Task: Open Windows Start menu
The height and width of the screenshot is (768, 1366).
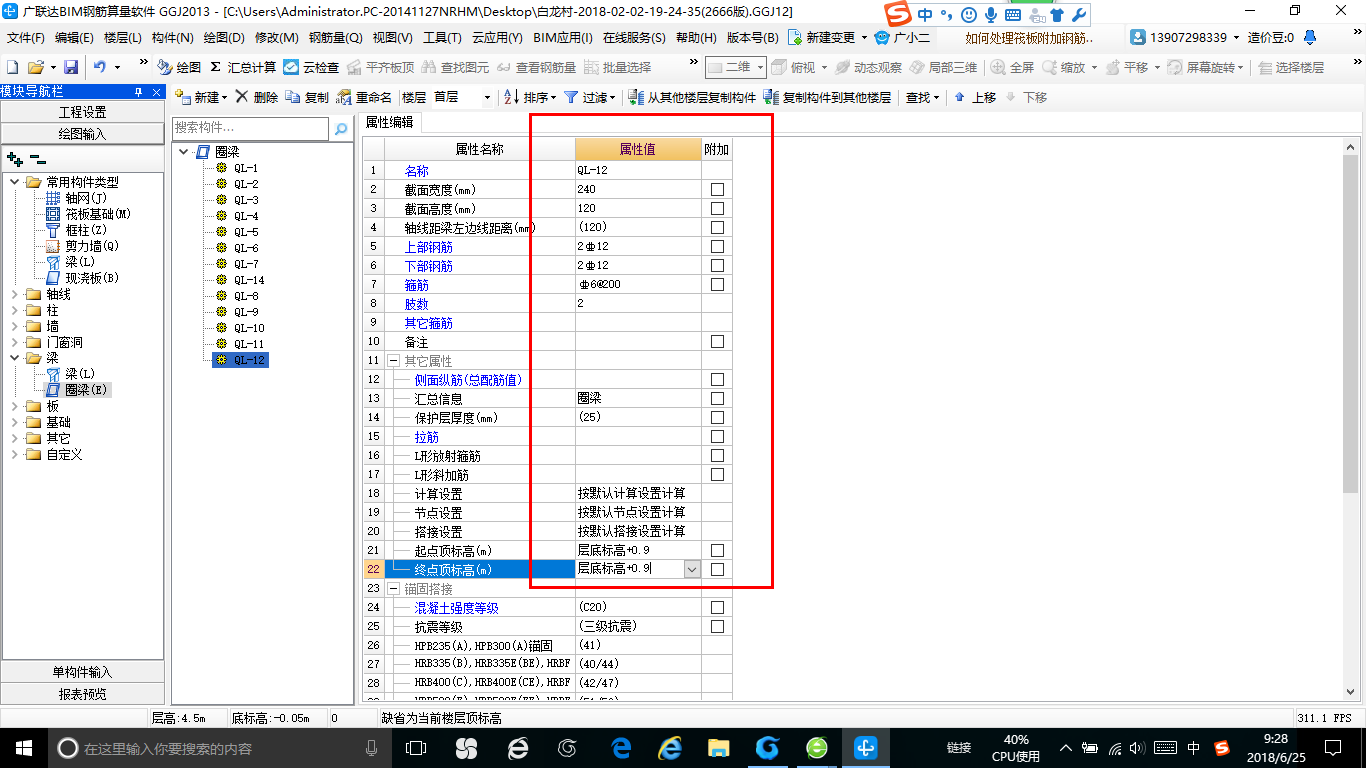Action: (22, 747)
